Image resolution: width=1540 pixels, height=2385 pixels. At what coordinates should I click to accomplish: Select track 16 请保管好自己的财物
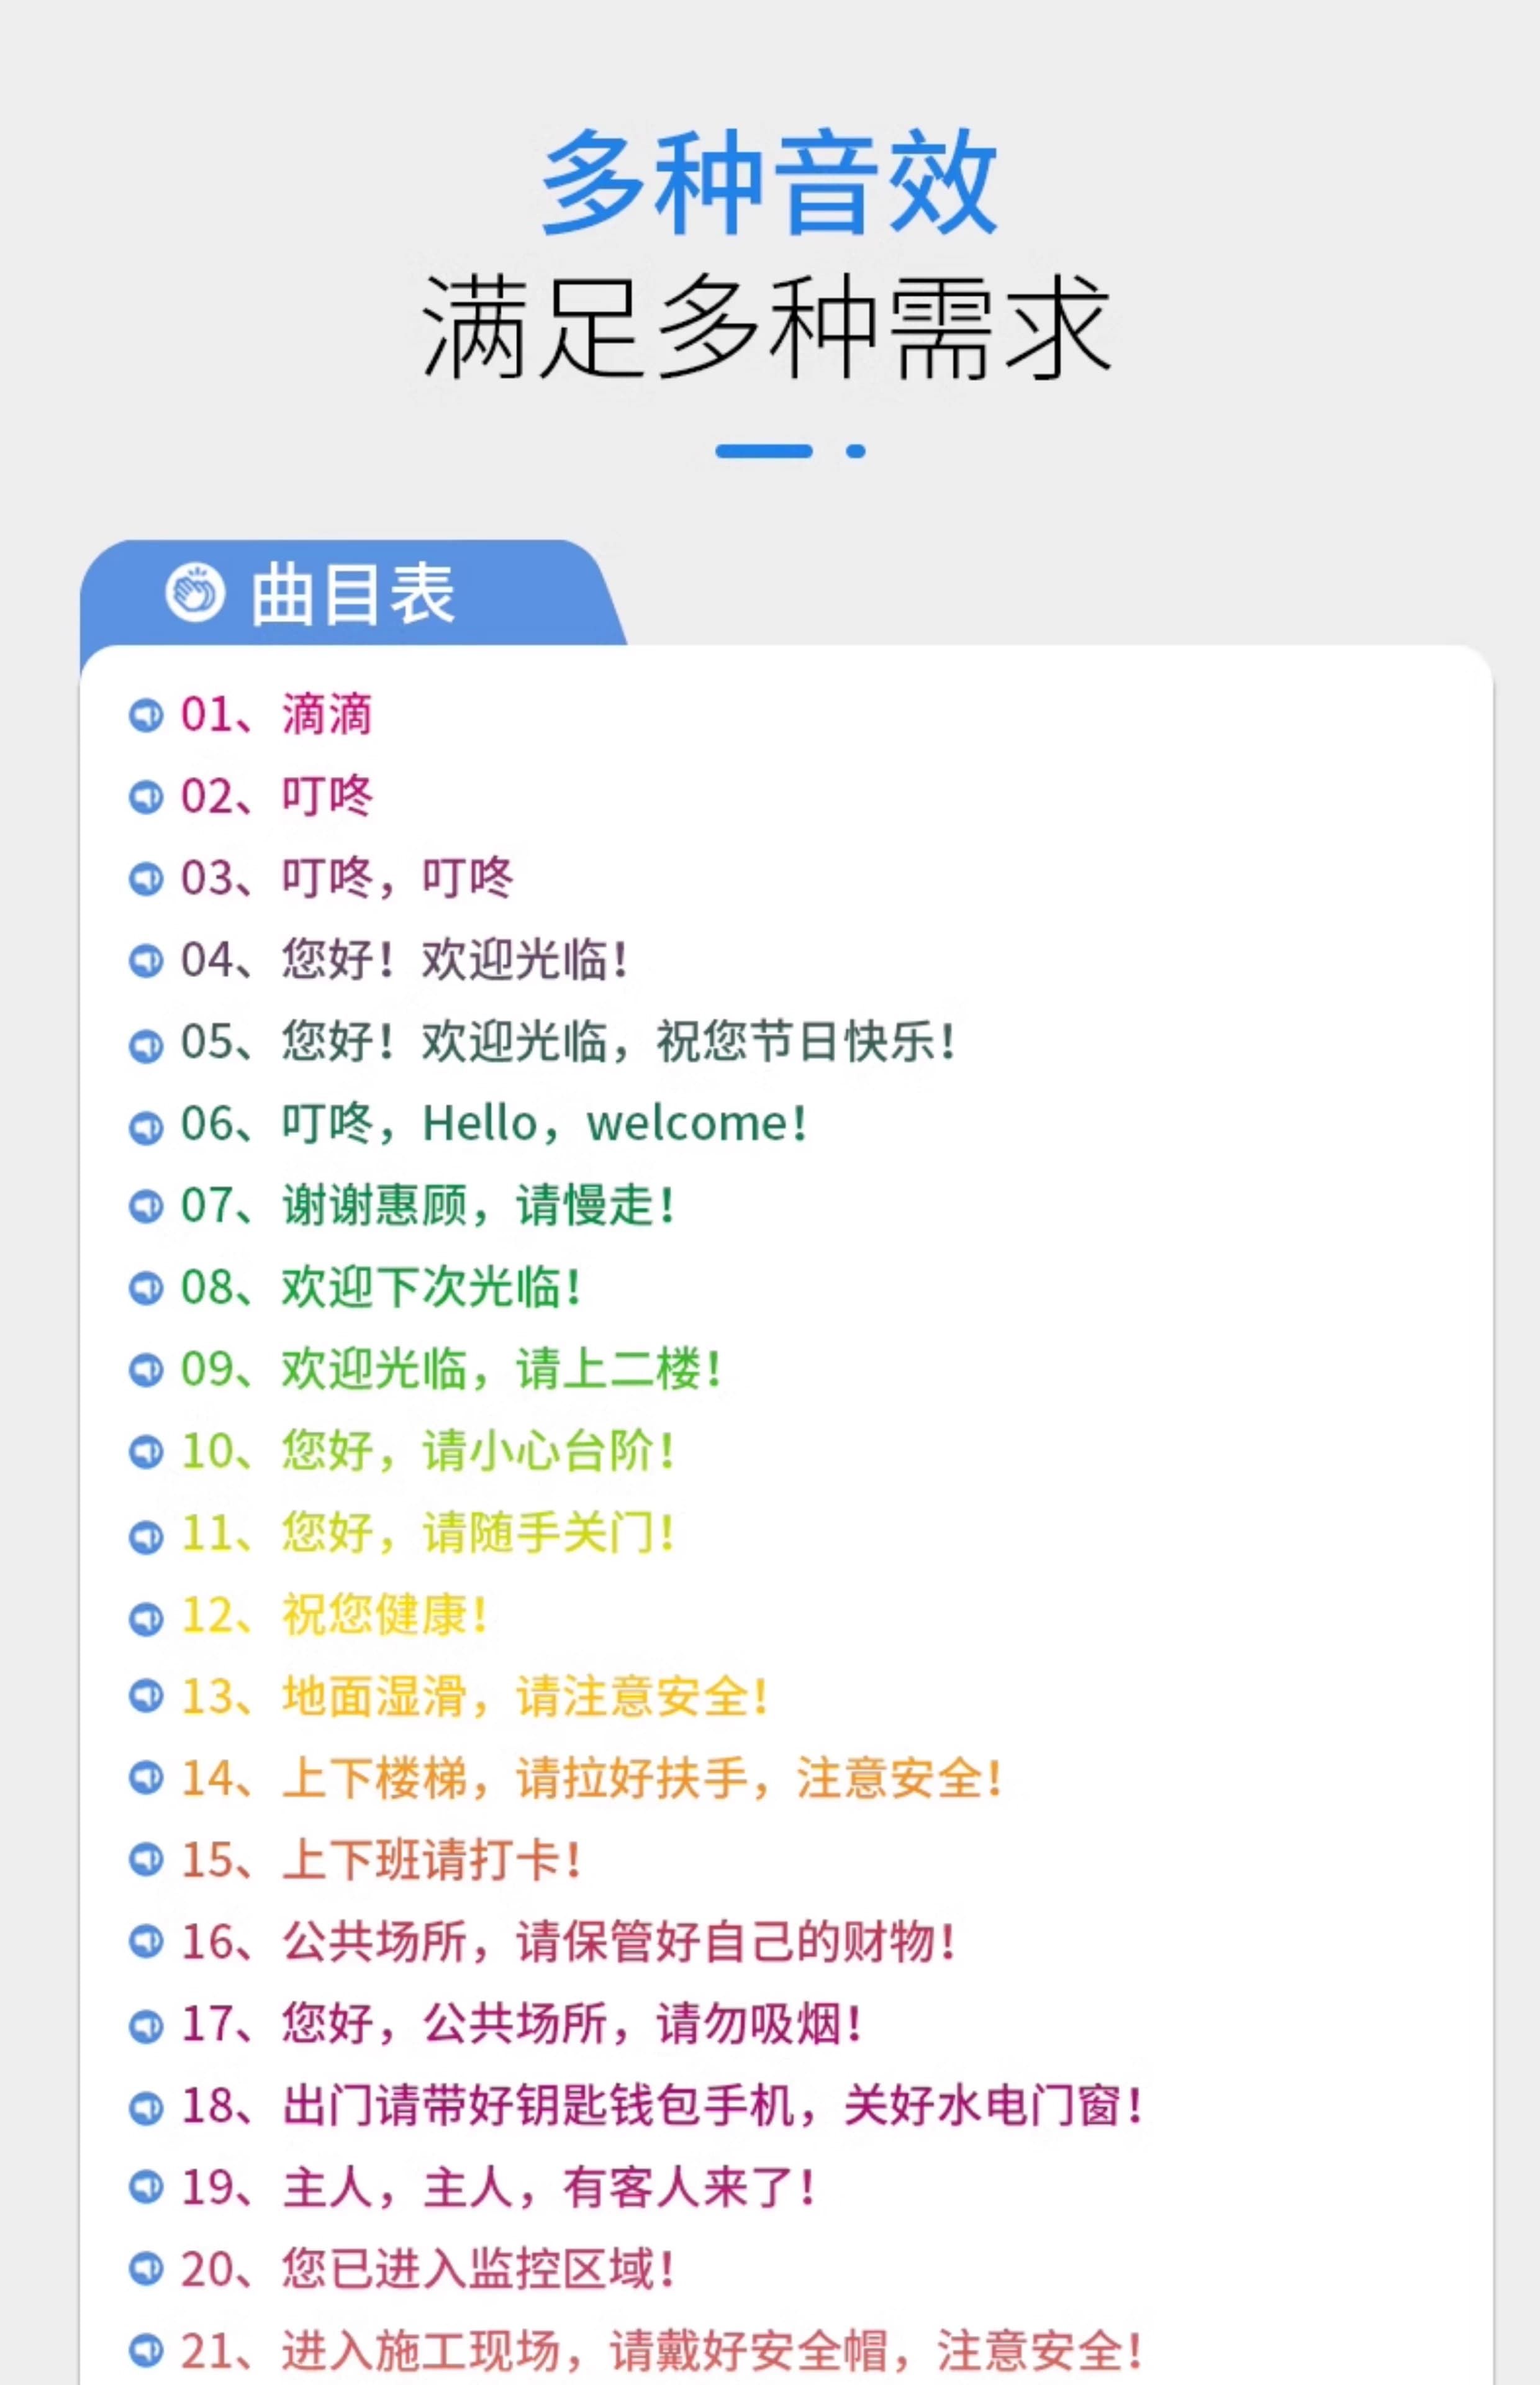point(568,1944)
